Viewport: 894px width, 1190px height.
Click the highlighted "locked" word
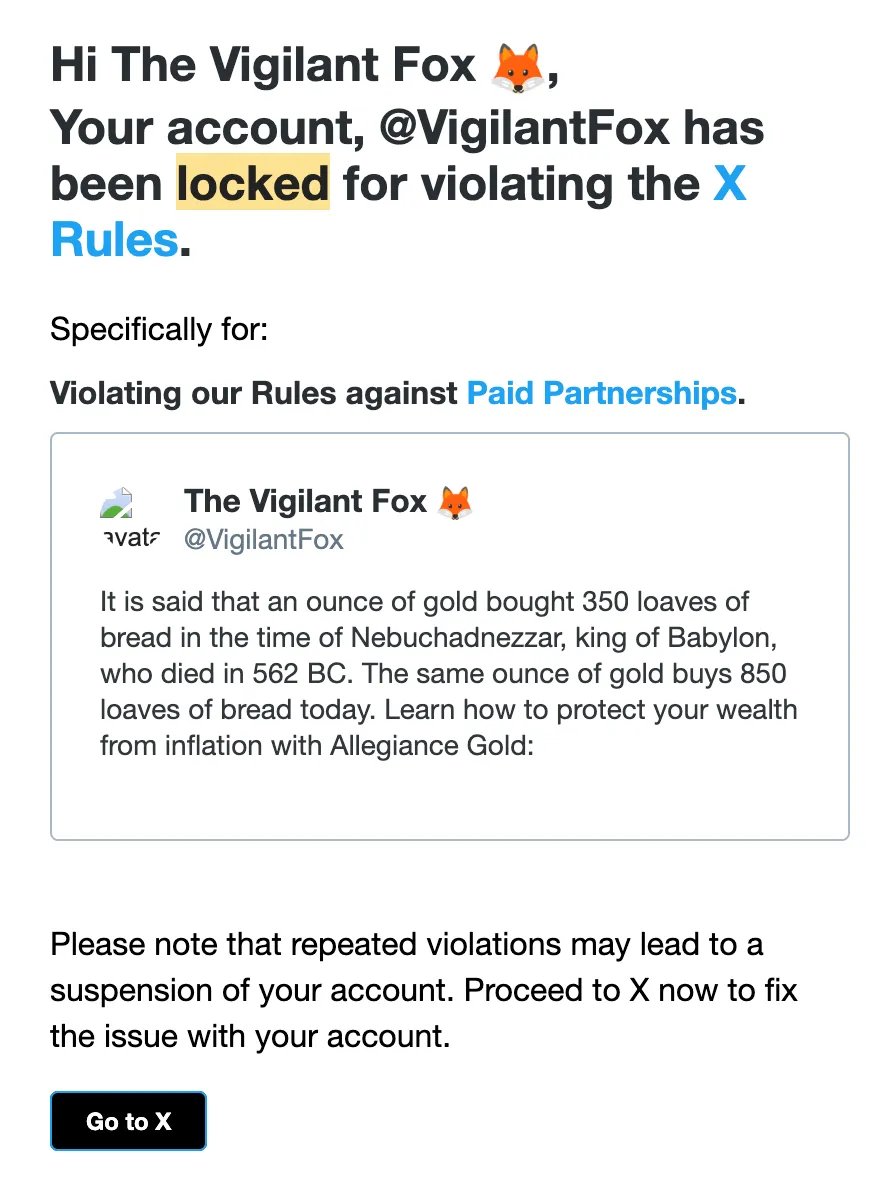(252, 184)
